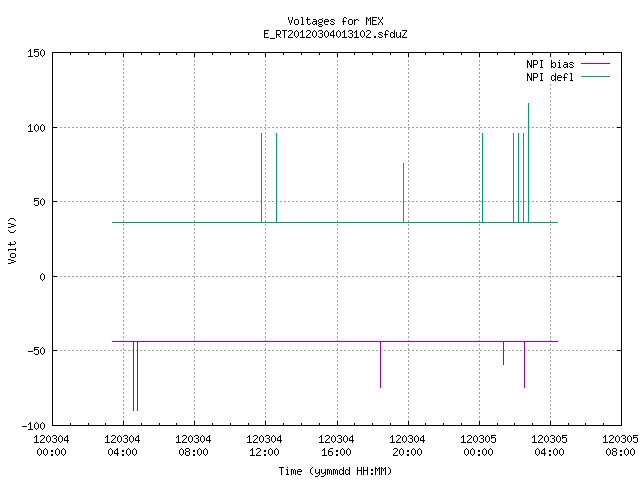Click the purple bias spike near 18:30
The height and width of the screenshot is (480, 640).
pyautogui.click(x=380, y=364)
